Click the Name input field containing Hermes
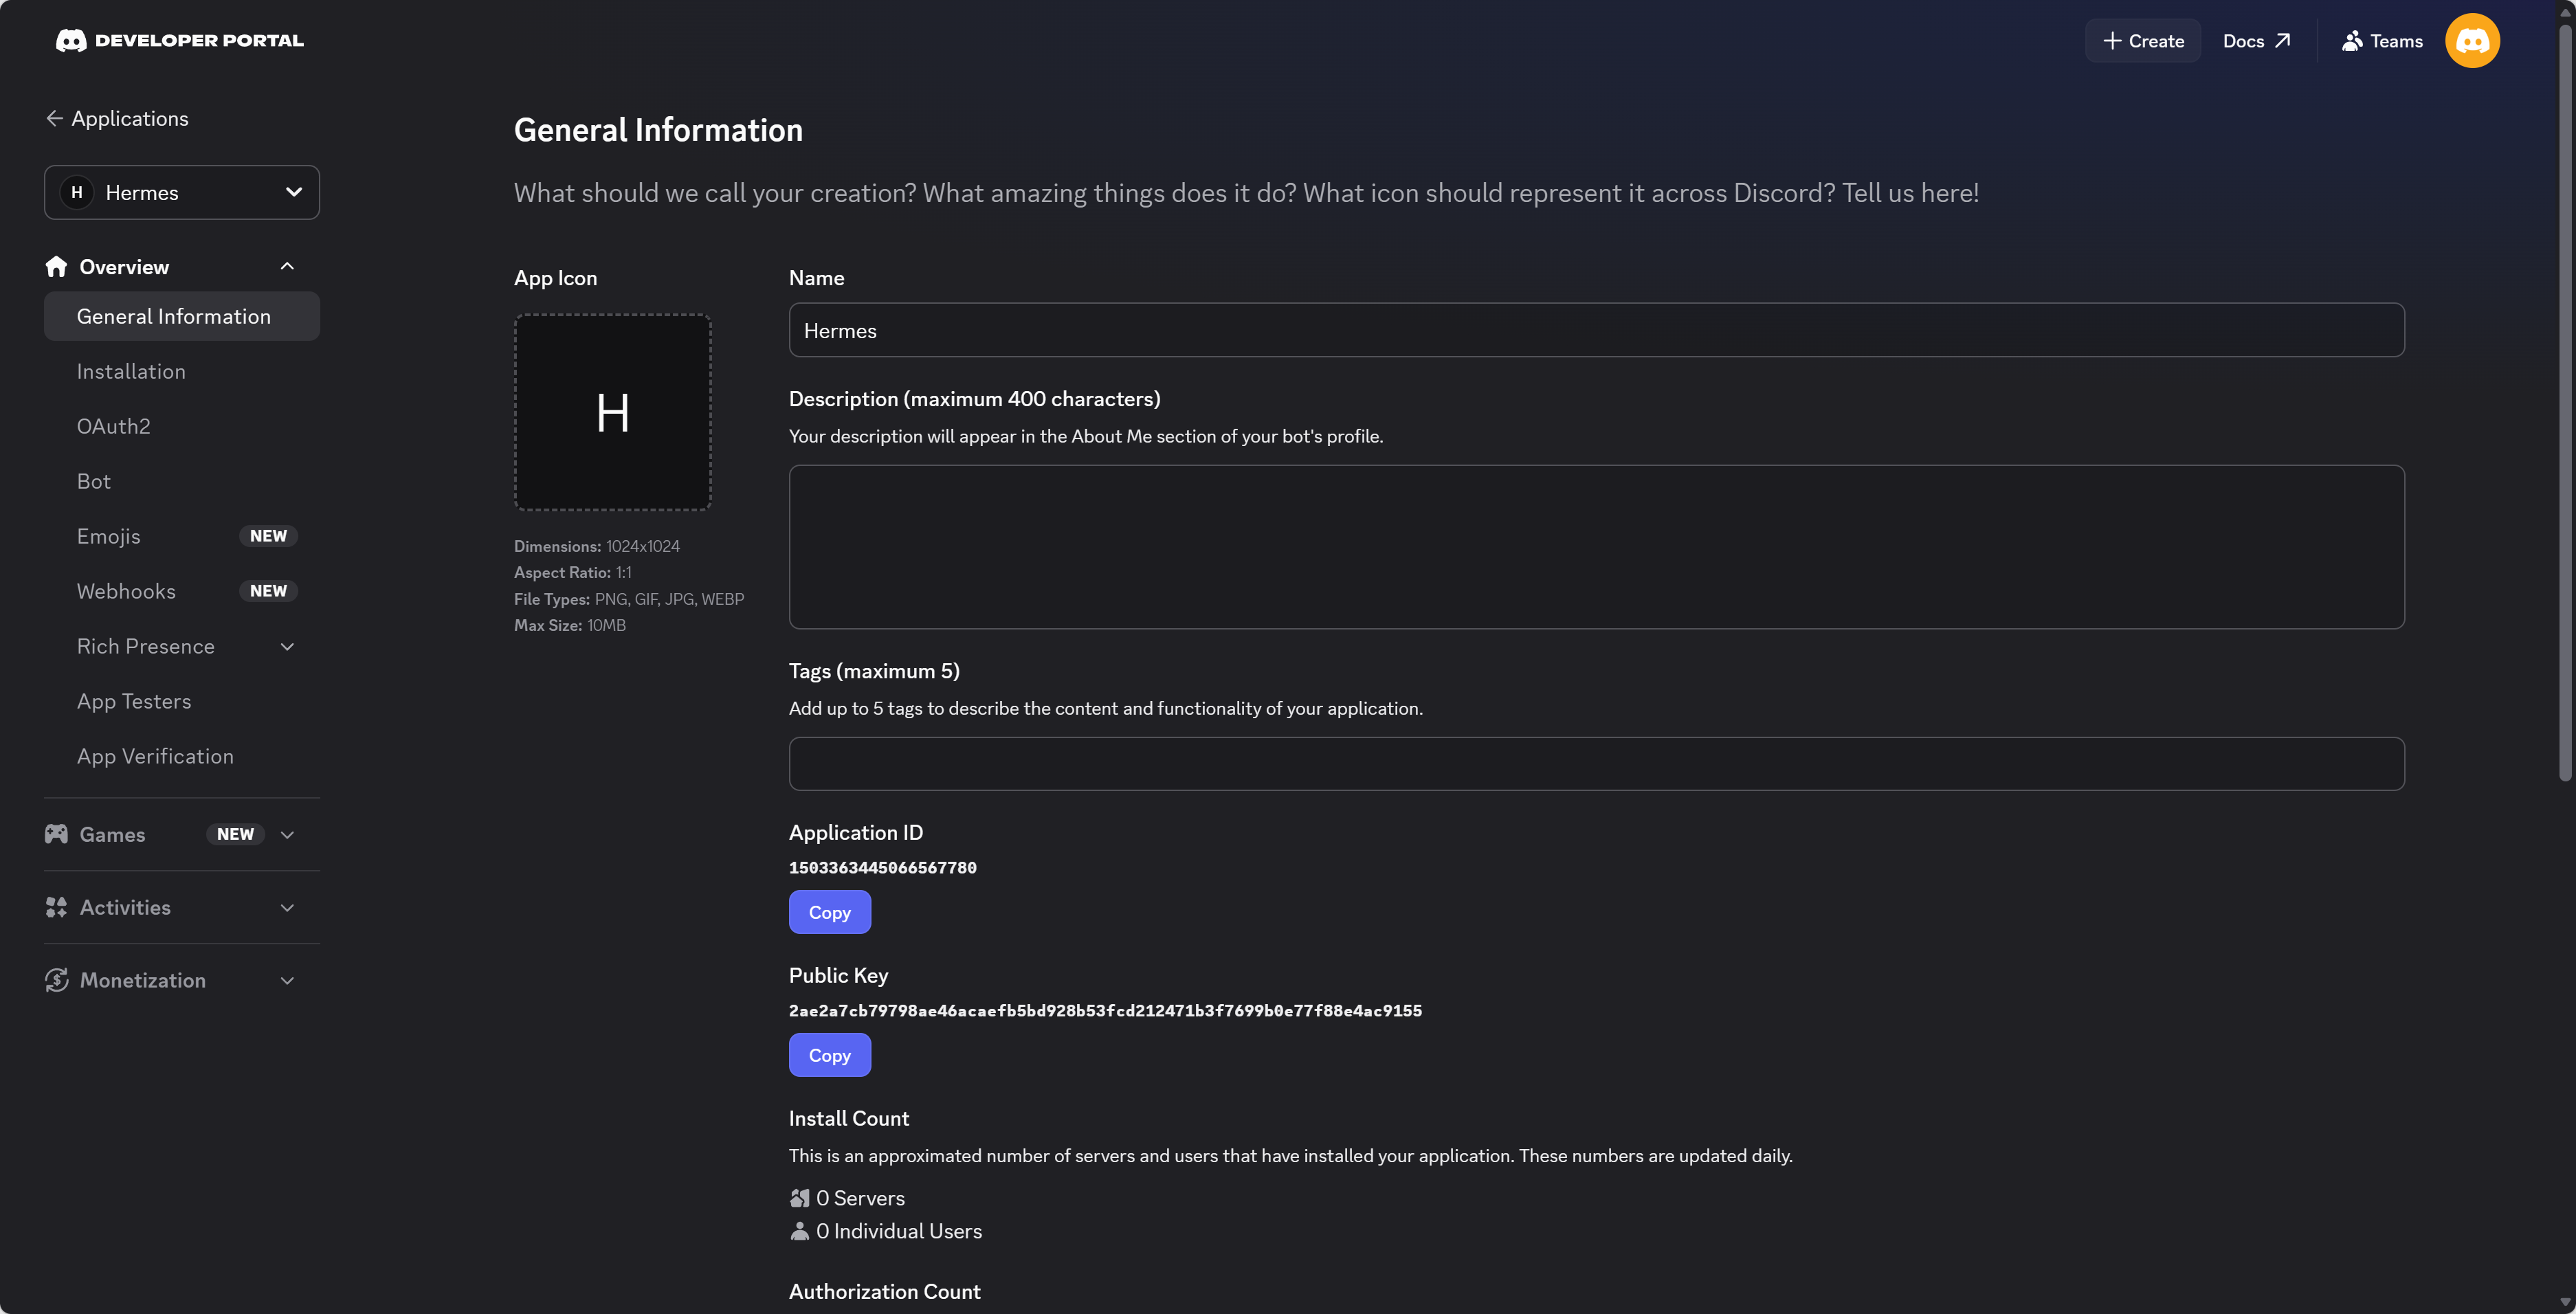The image size is (2576, 1314). [x=1596, y=330]
